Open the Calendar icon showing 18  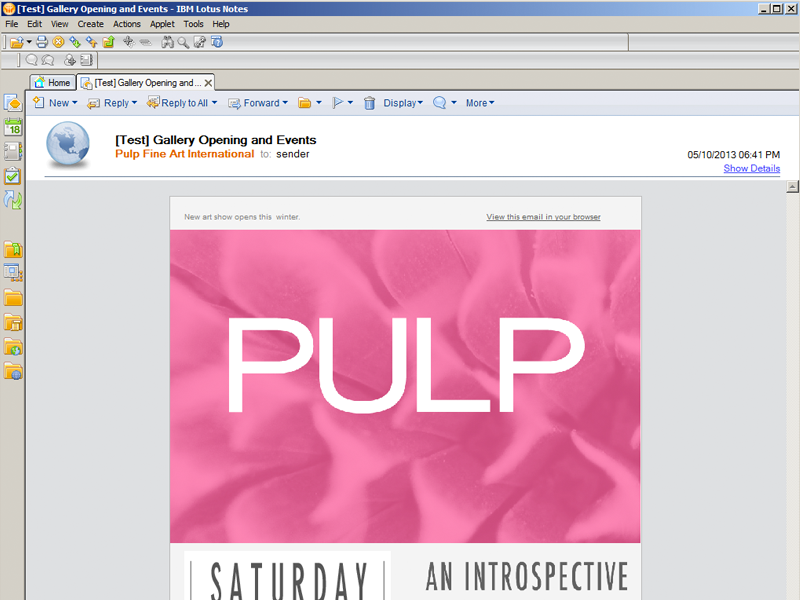13,127
